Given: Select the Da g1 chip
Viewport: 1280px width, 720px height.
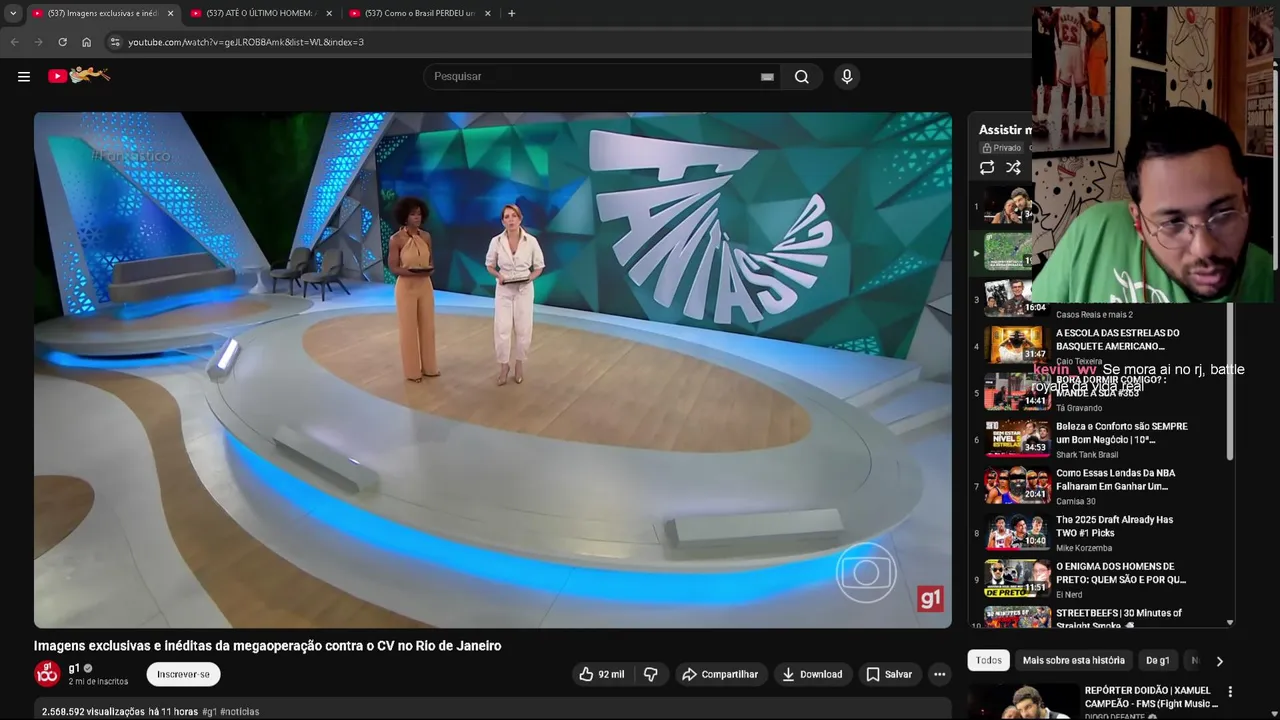Looking at the screenshot, I should (1157, 660).
